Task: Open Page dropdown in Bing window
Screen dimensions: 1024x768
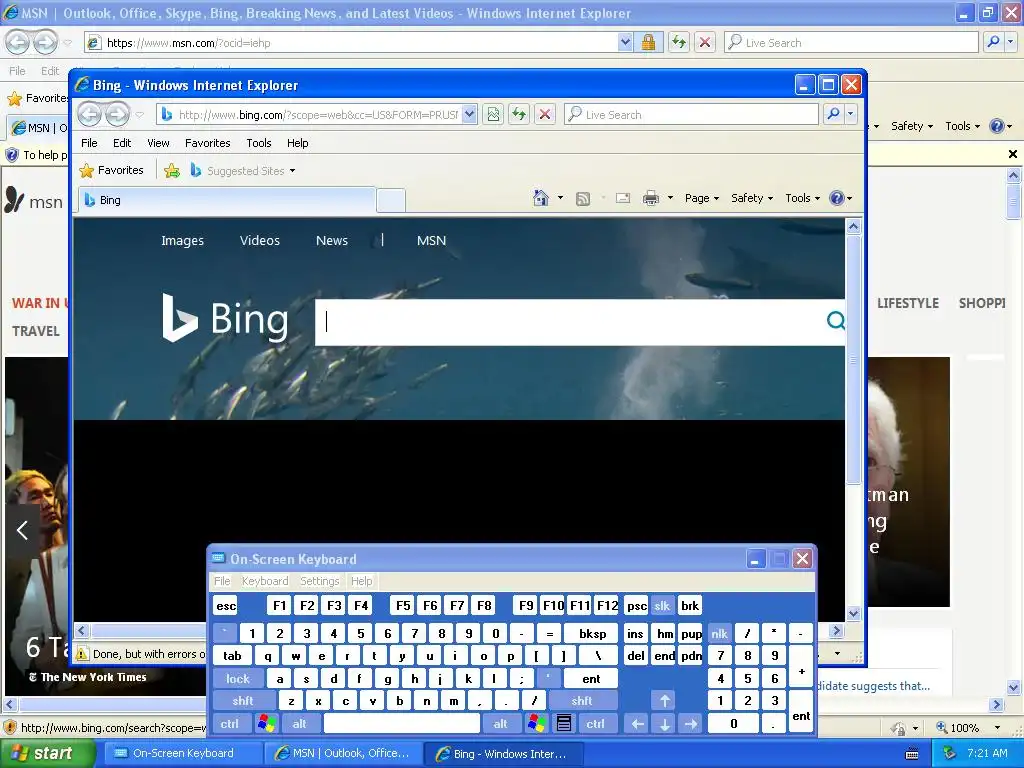Action: [x=701, y=198]
